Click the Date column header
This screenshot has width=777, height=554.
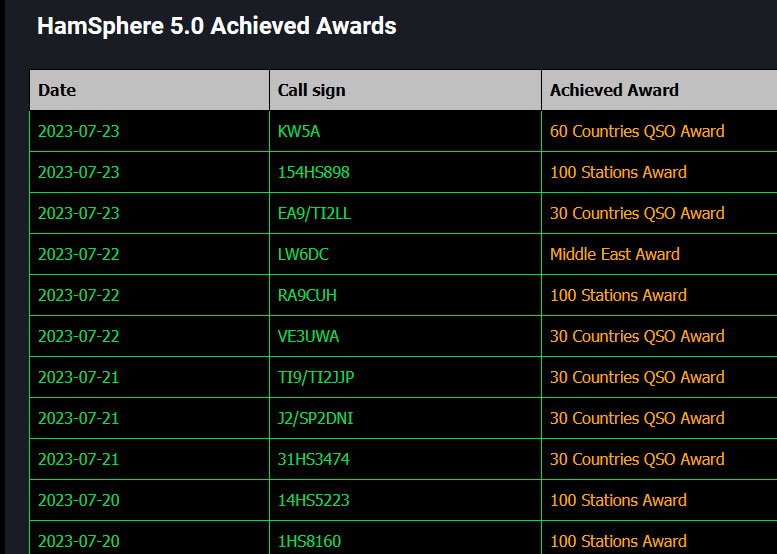57,90
